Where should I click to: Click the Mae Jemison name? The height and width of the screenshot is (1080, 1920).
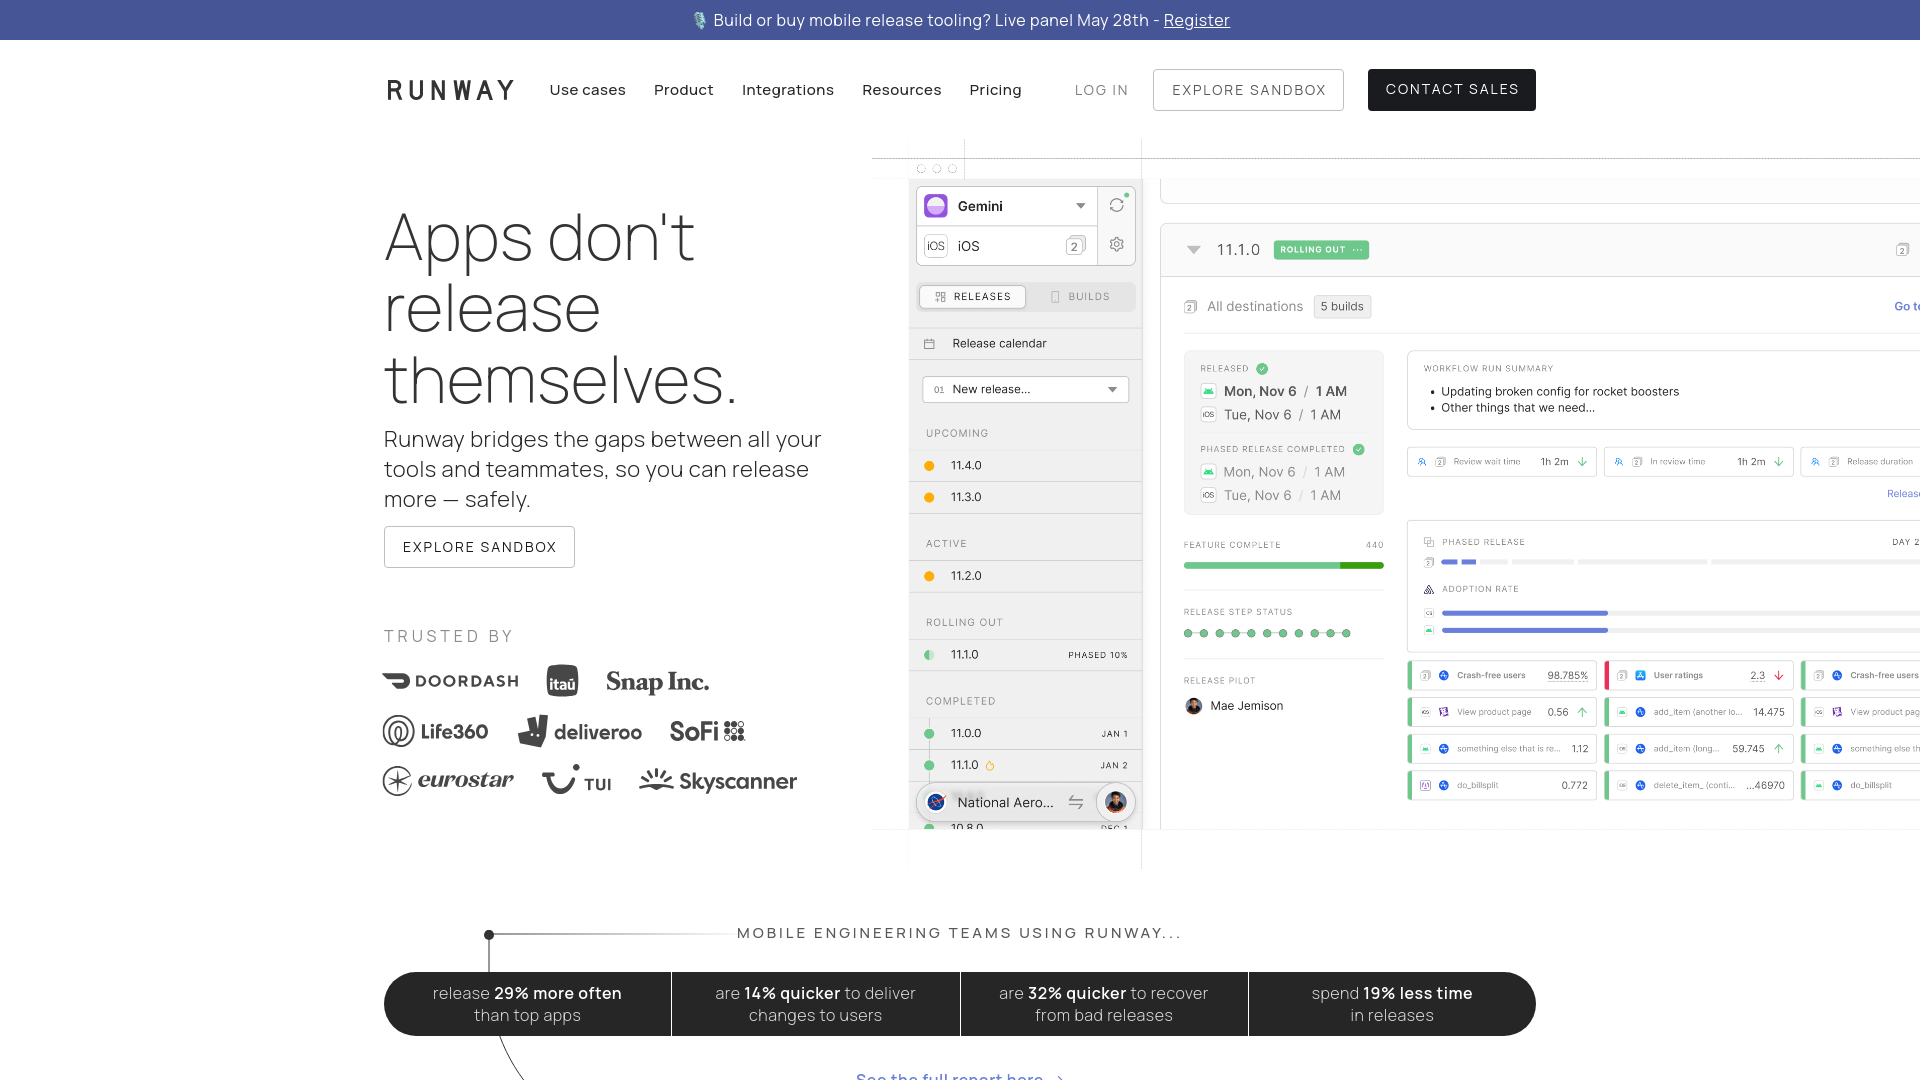tap(1246, 706)
